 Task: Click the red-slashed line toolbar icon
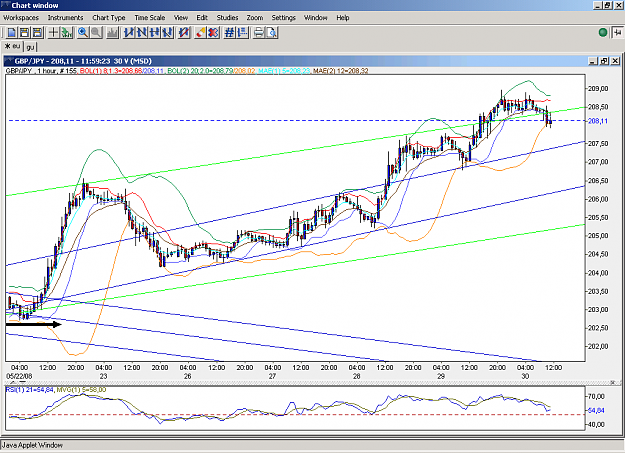(x=184, y=32)
